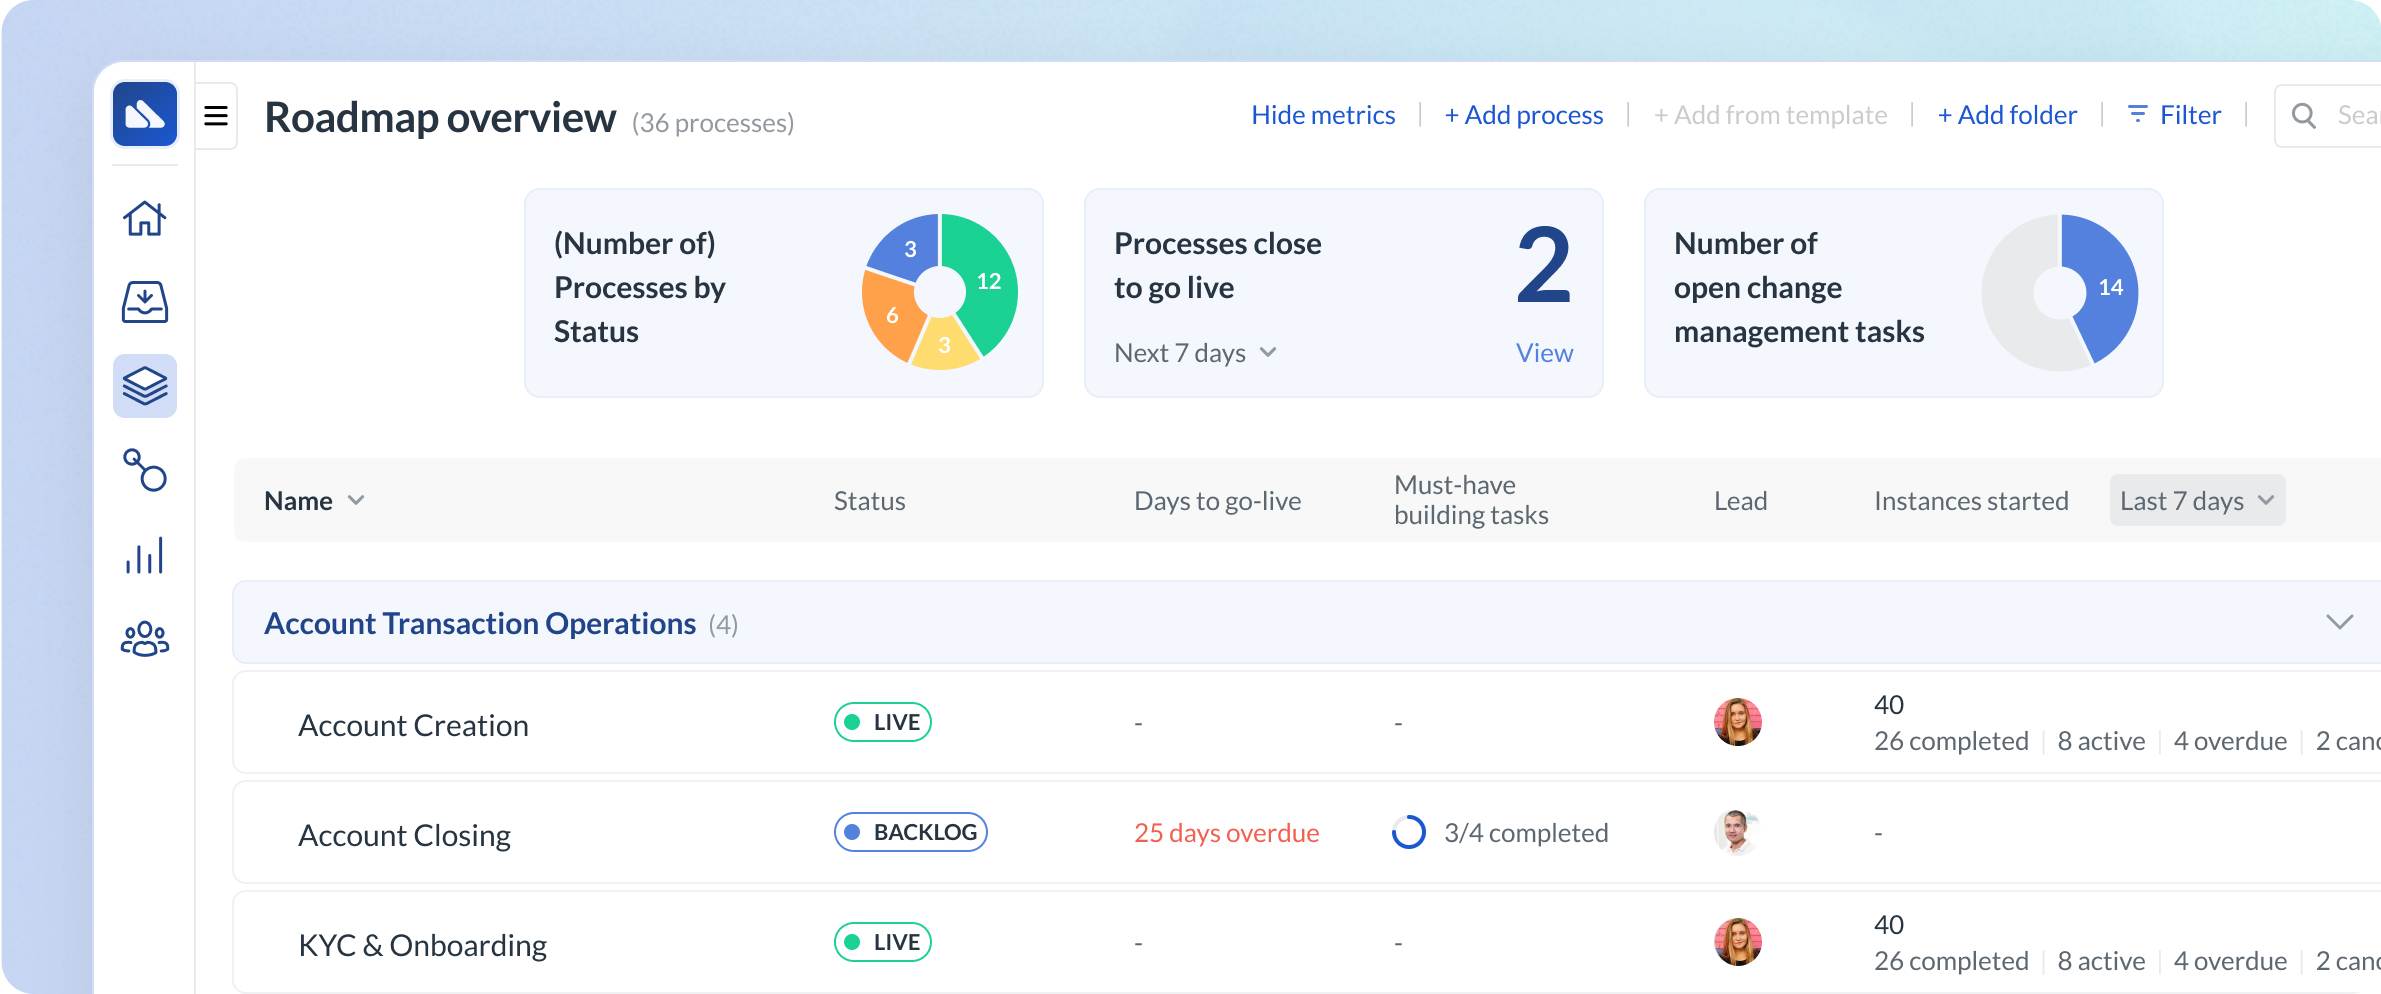Click the Status column header
This screenshot has width=2381, height=994.
click(870, 501)
